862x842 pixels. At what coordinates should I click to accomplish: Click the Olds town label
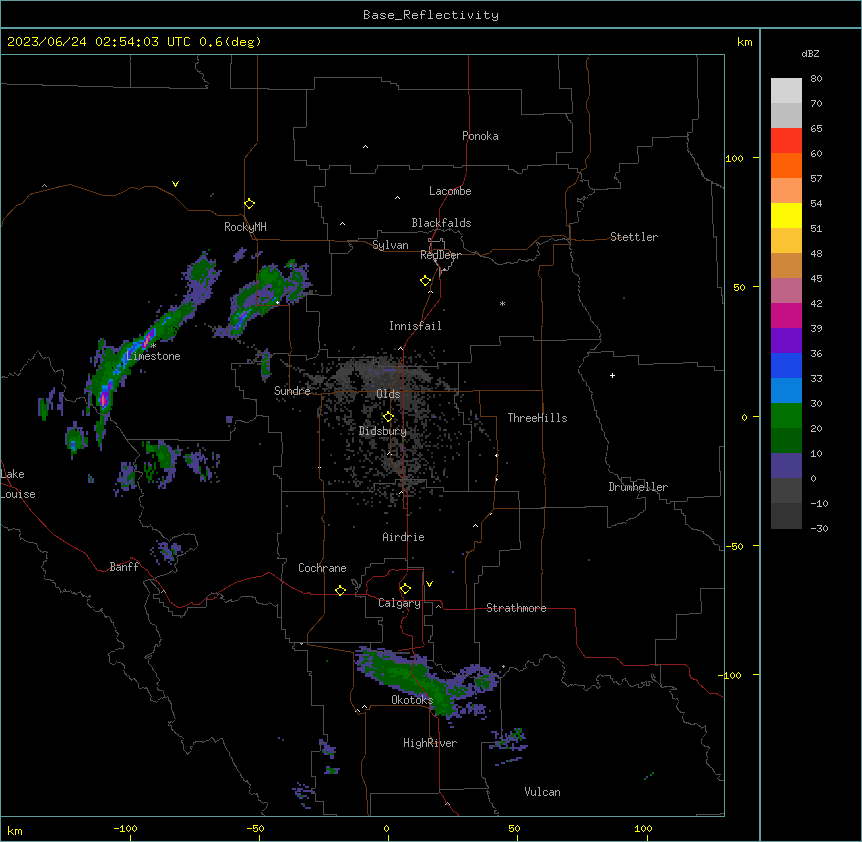click(388, 394)
